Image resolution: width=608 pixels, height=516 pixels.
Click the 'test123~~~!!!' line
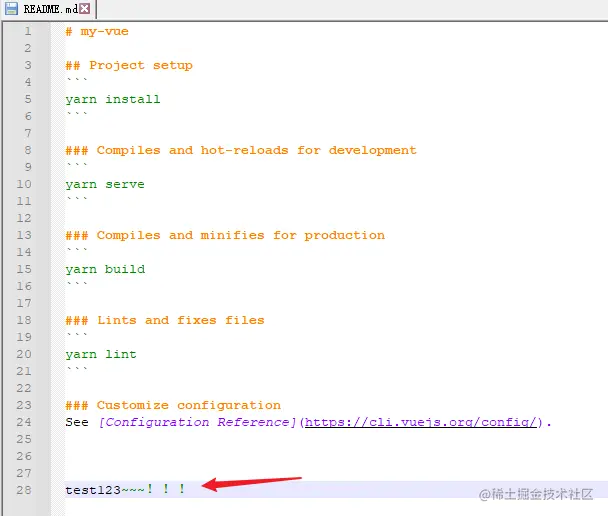coord(125,490)
